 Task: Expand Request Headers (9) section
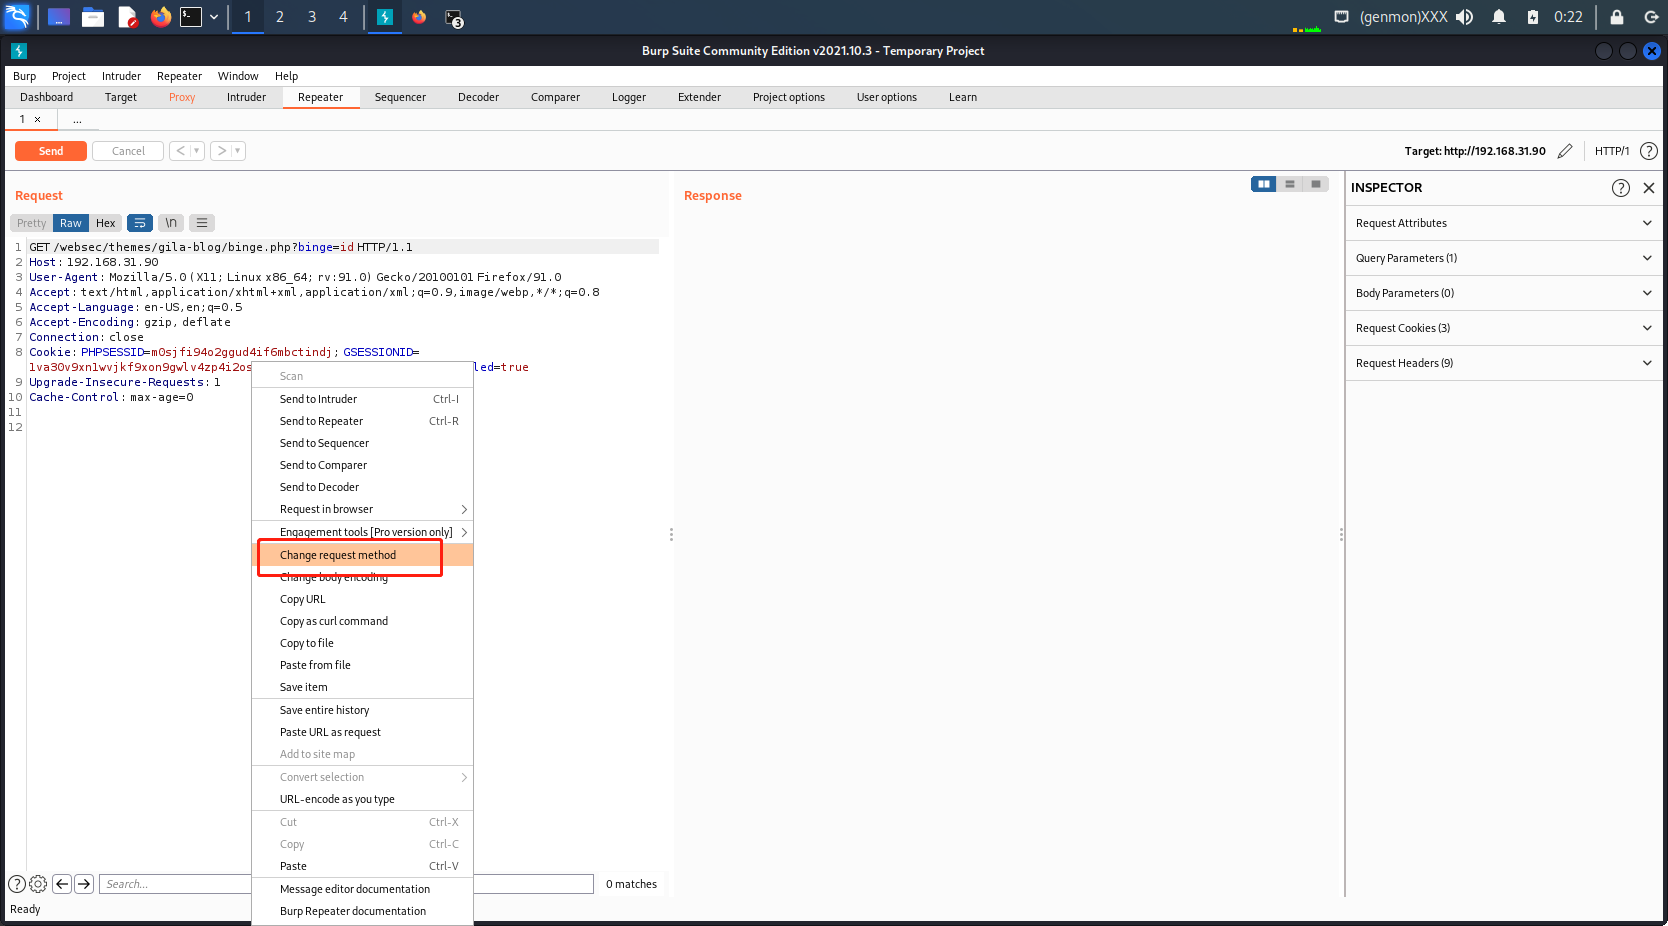pyautogui.click(x=1504, y=363)
